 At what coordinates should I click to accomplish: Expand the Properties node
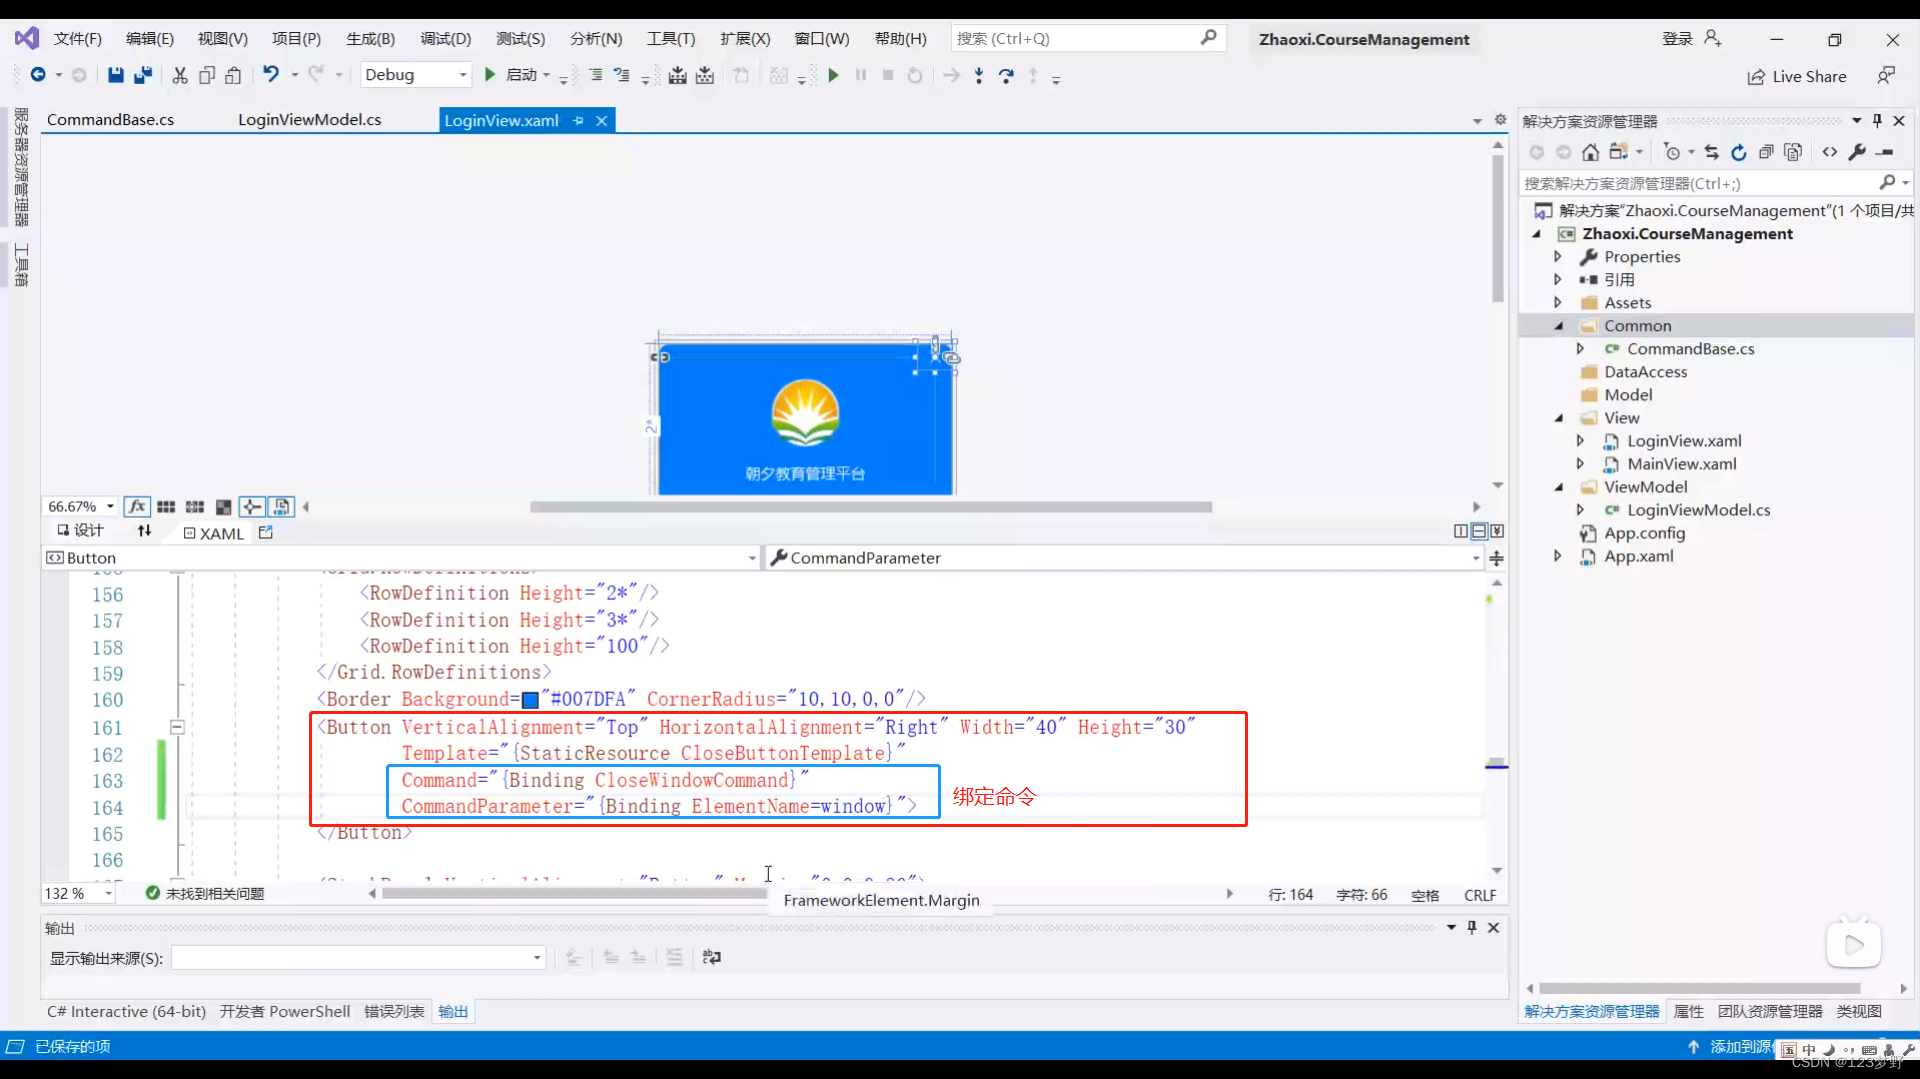pos(1557,257)
